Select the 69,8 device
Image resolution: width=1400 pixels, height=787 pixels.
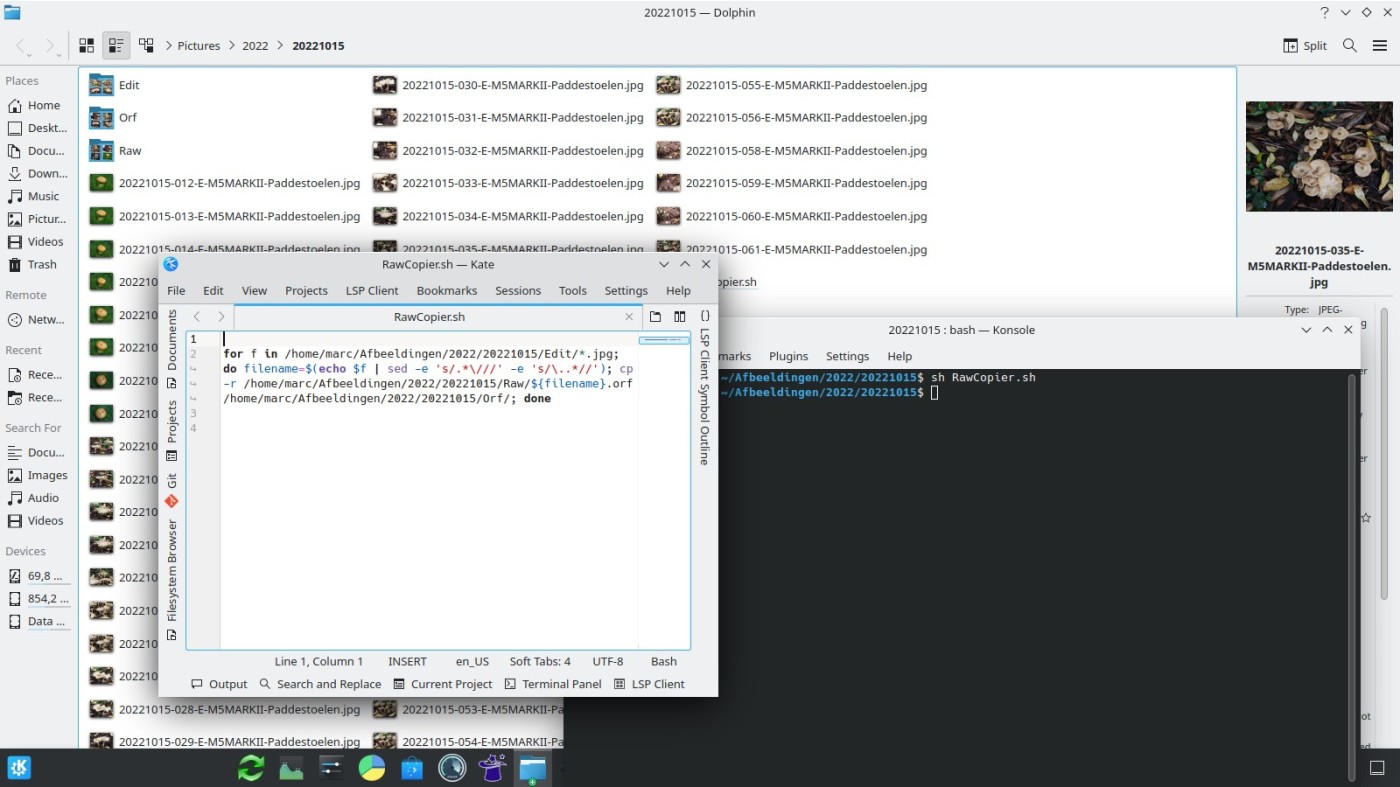[37, 576]
